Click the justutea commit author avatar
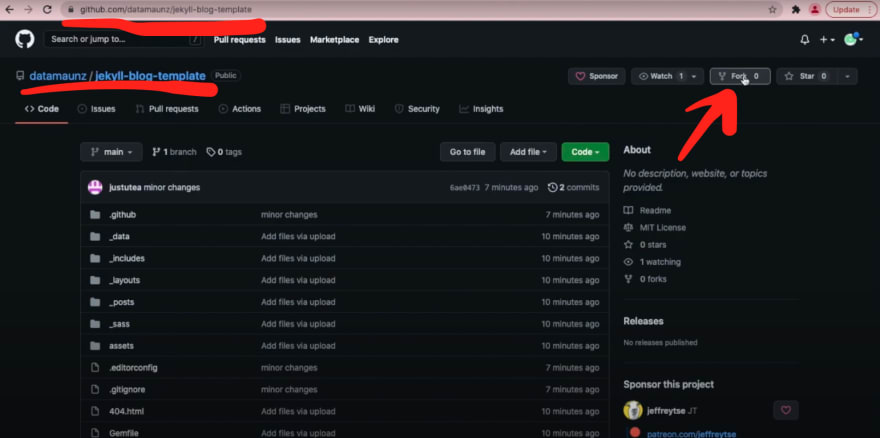Screen dimensions: 880x438 click(95, 188)
